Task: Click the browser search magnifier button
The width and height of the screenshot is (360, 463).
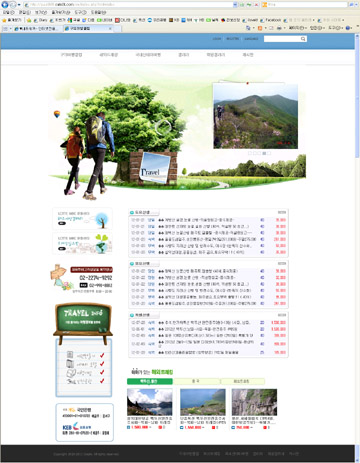Action: [352, 5]
